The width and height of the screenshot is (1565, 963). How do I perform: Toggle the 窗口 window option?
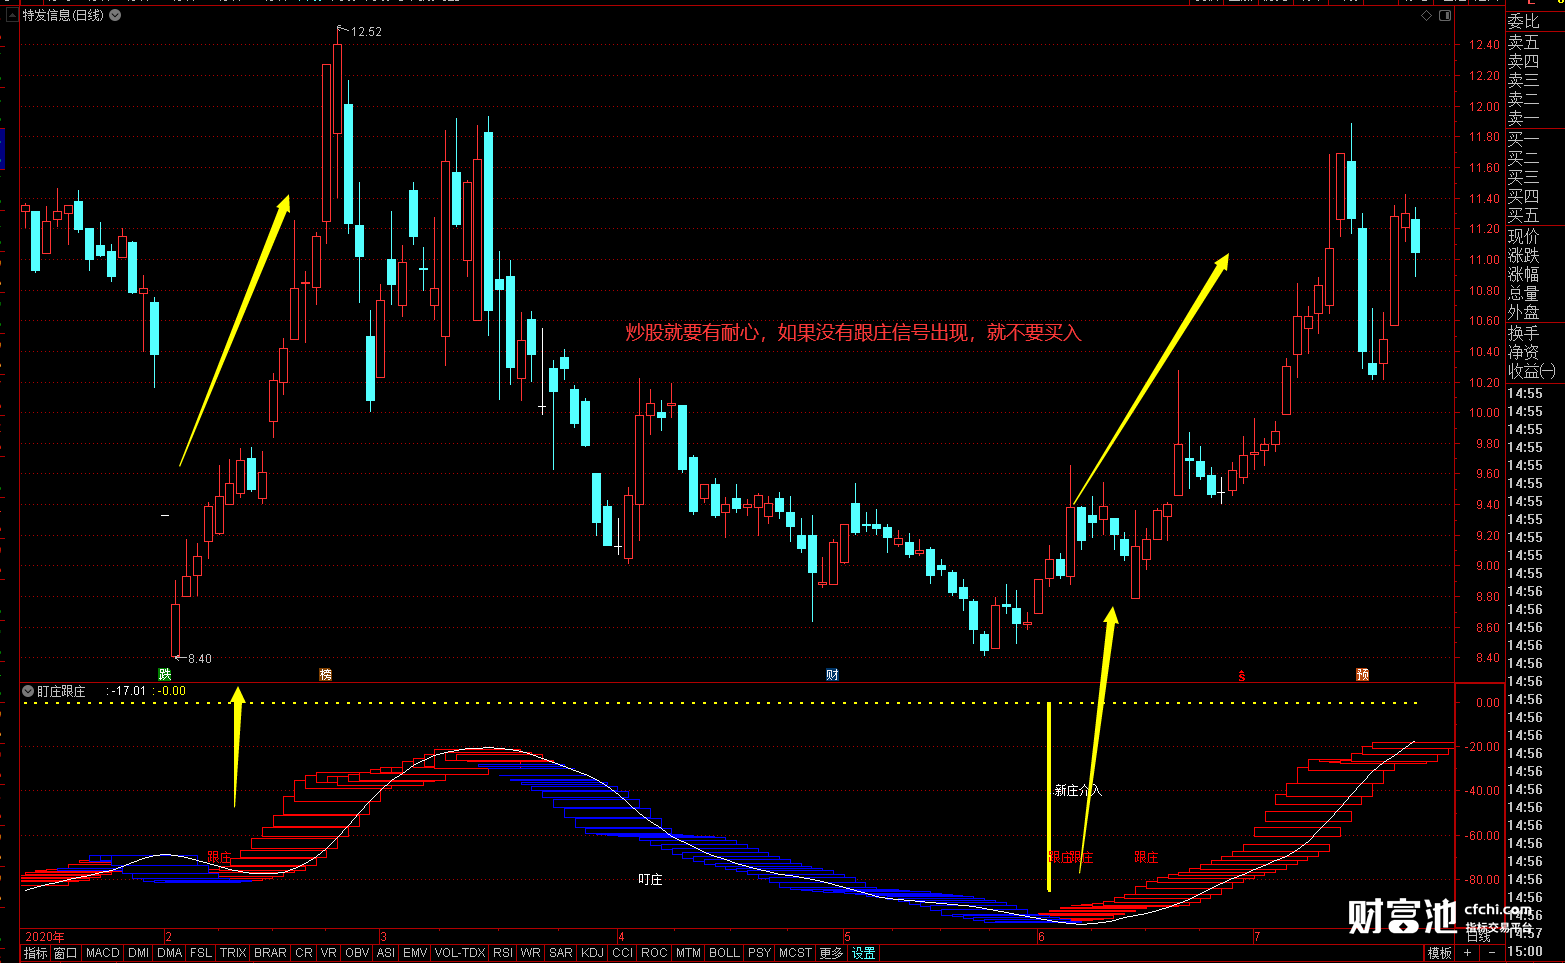(66, 953)
